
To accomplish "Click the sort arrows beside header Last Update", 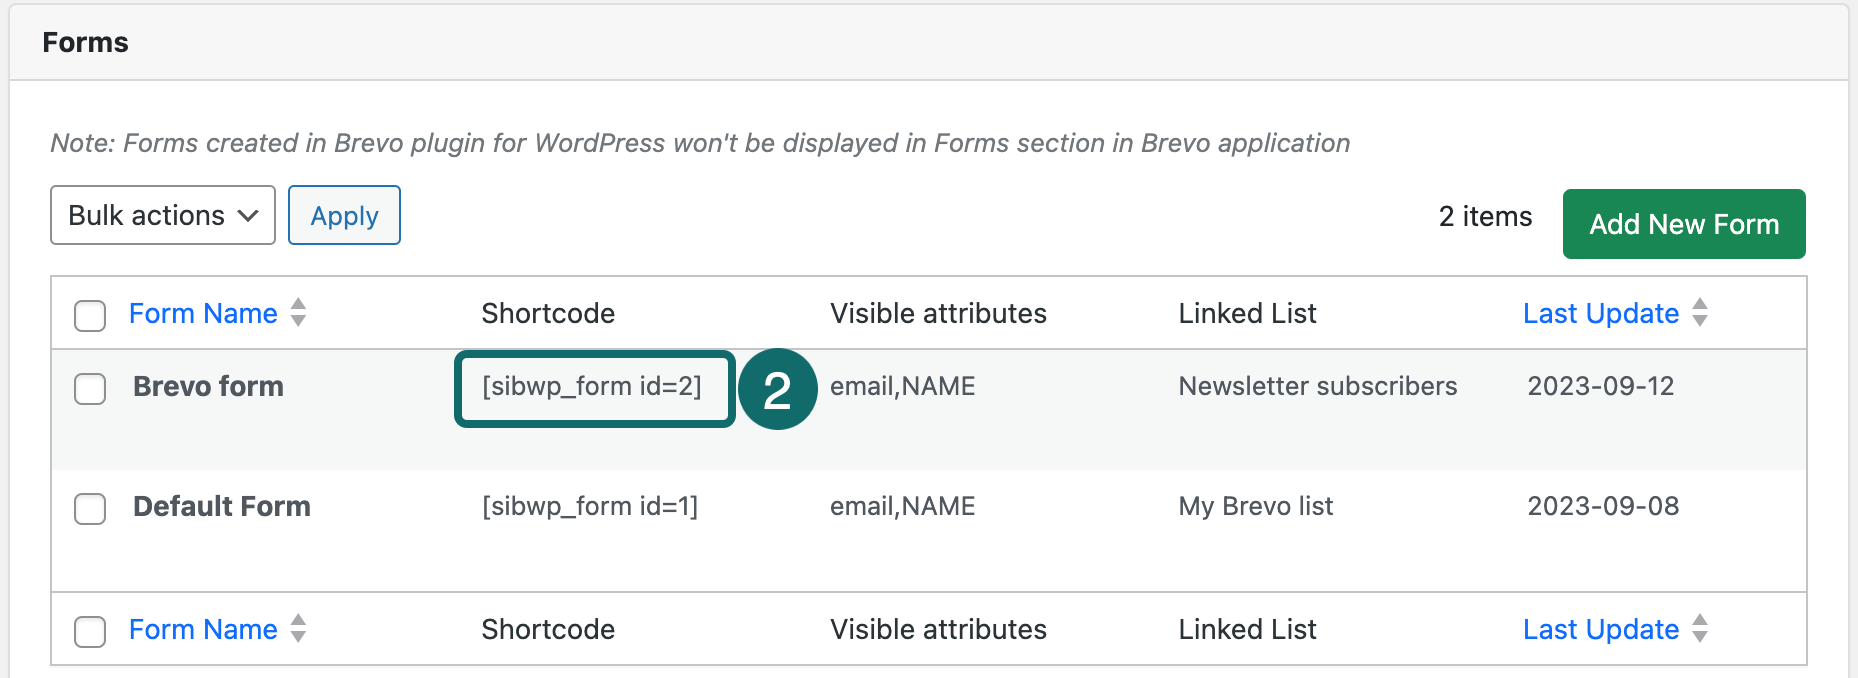I will click(1700, 313).
